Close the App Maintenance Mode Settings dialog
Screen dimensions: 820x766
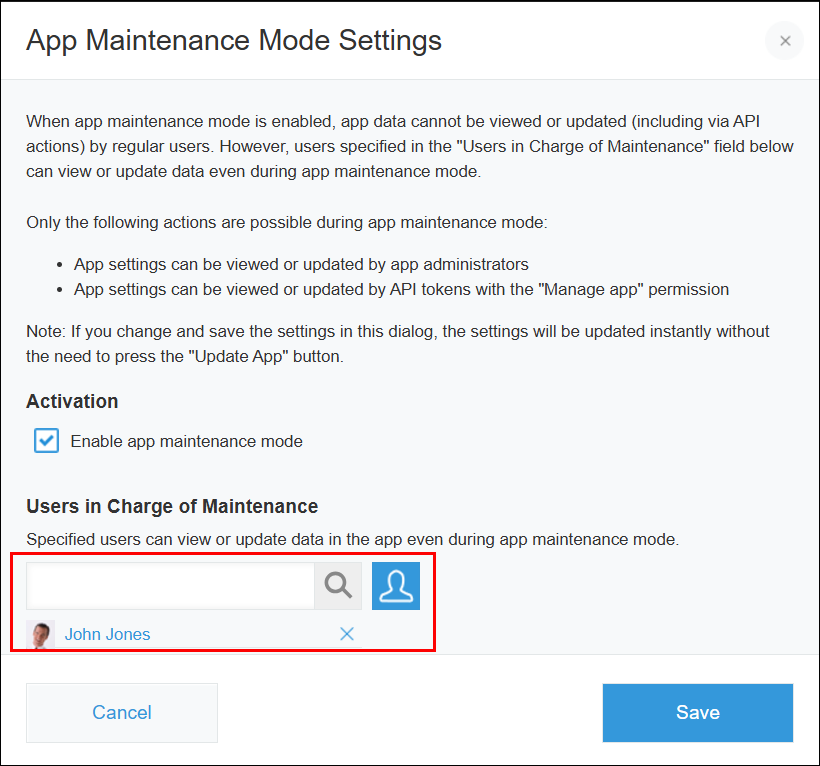coord(784,40)
